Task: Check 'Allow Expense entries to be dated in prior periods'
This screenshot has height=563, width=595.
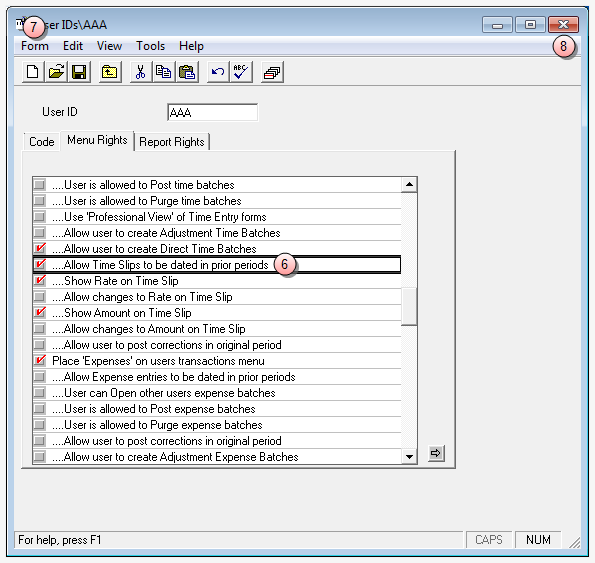Action: click(39, 377)
